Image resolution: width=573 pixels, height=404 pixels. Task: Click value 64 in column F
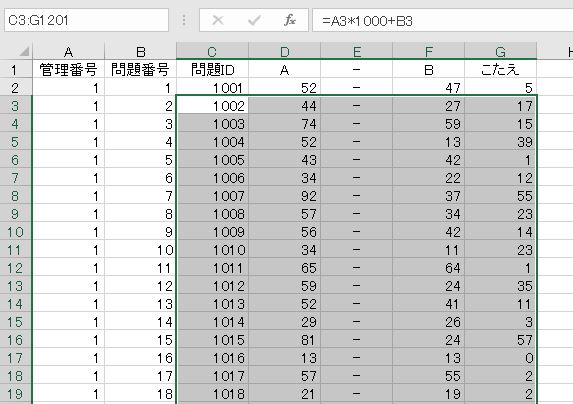[x=428, y=268]
